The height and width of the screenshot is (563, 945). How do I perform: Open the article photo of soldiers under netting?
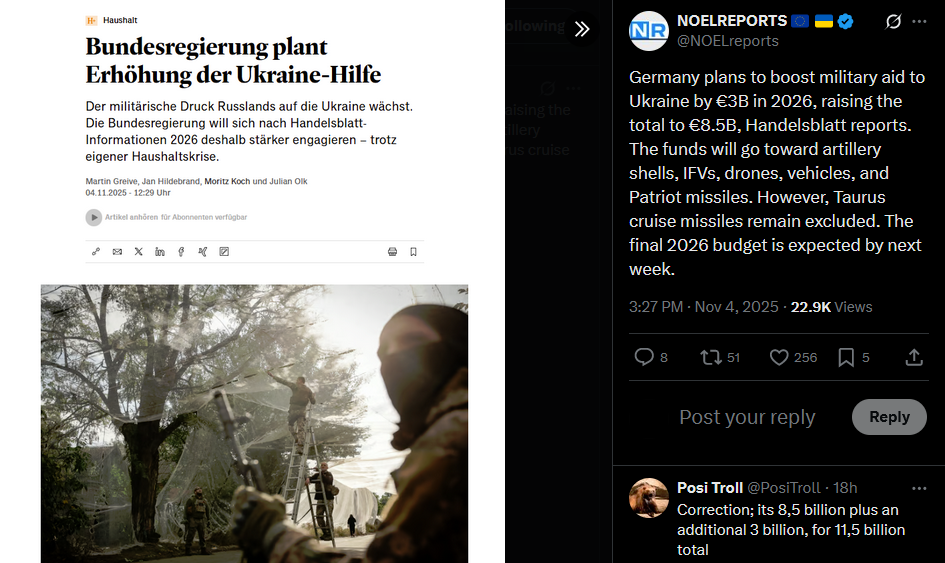(254, 424)
